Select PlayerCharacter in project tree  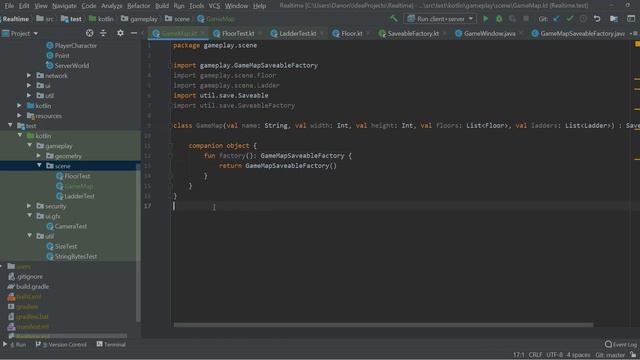pos(76,46)
